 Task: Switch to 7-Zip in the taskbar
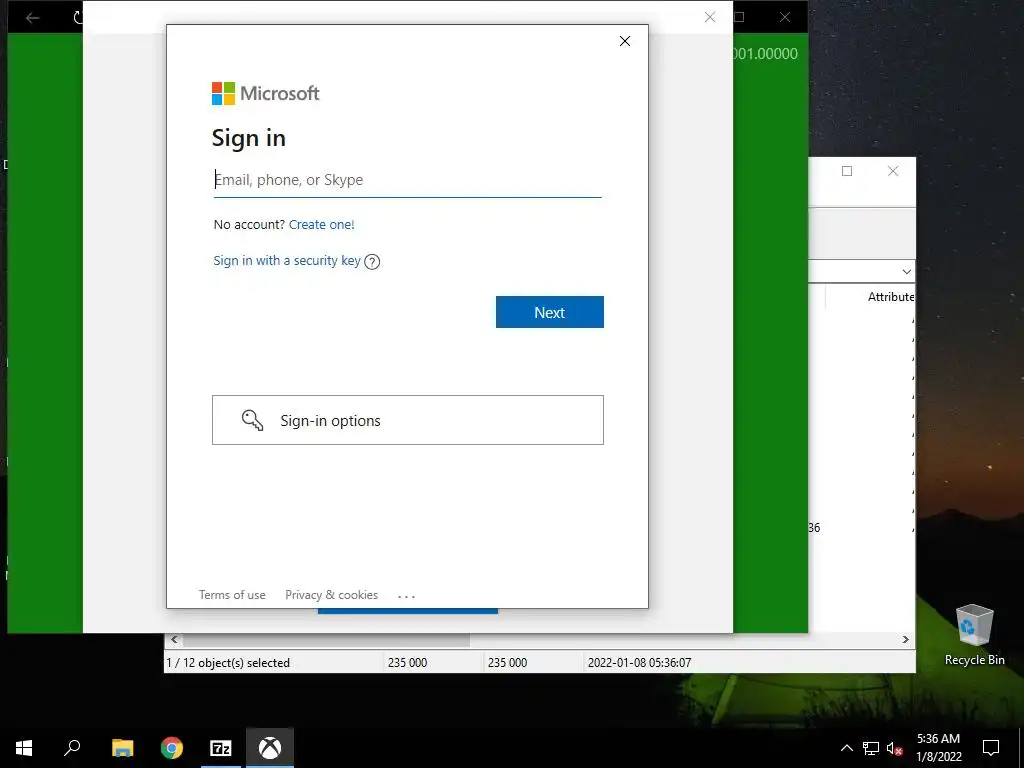pyautogui.click(x=221, y=748)
